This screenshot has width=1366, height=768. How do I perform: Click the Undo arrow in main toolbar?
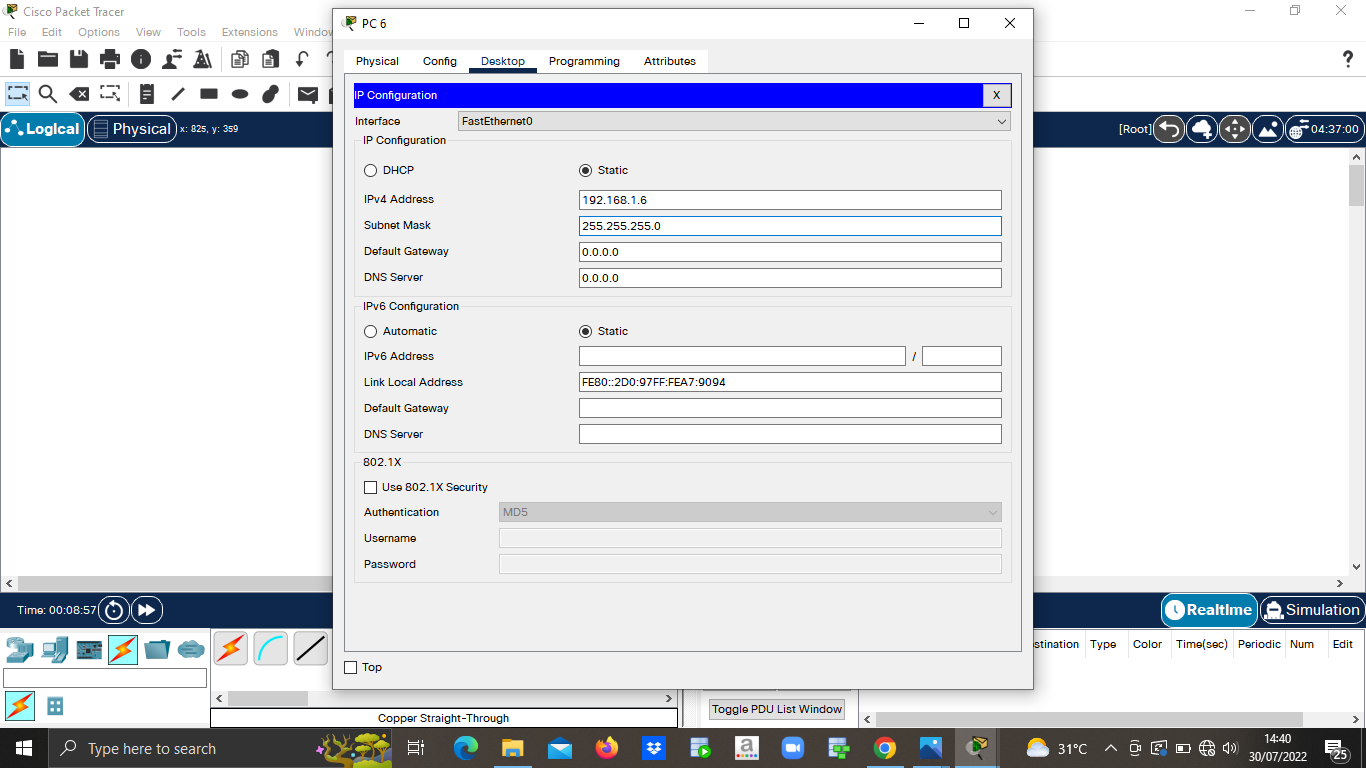301,59
